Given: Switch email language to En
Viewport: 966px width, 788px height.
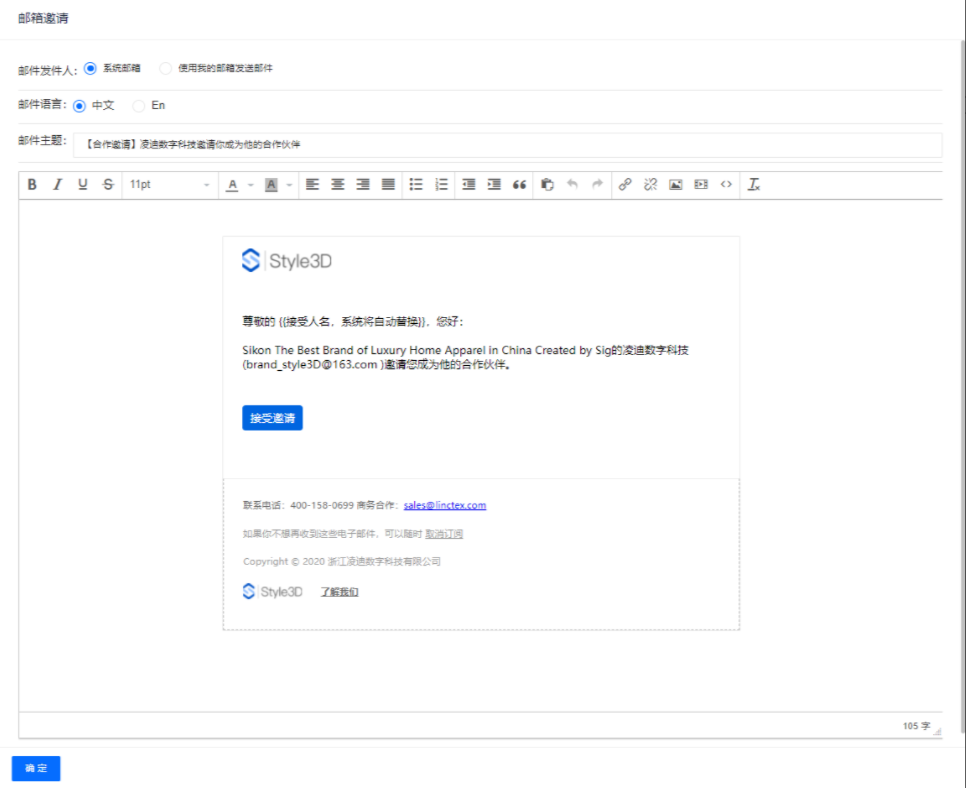Looking at the screenshot, I should 139,105.
